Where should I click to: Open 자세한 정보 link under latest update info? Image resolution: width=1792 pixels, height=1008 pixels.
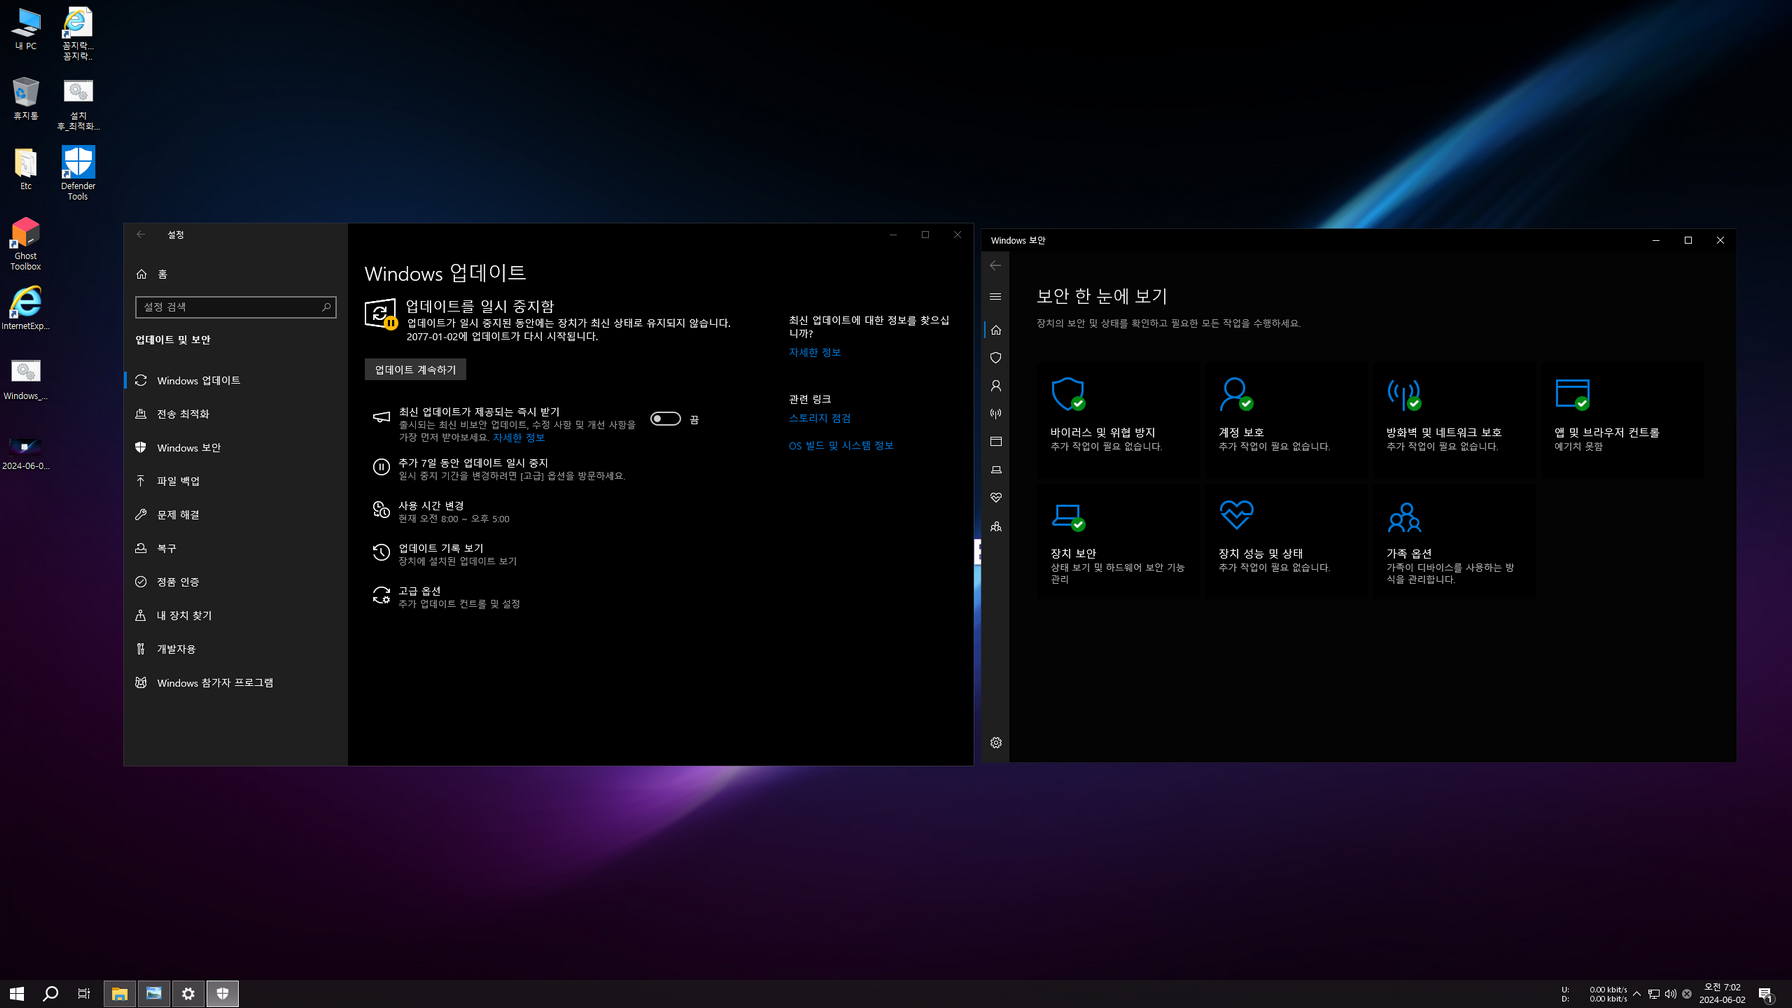[815, 353]
